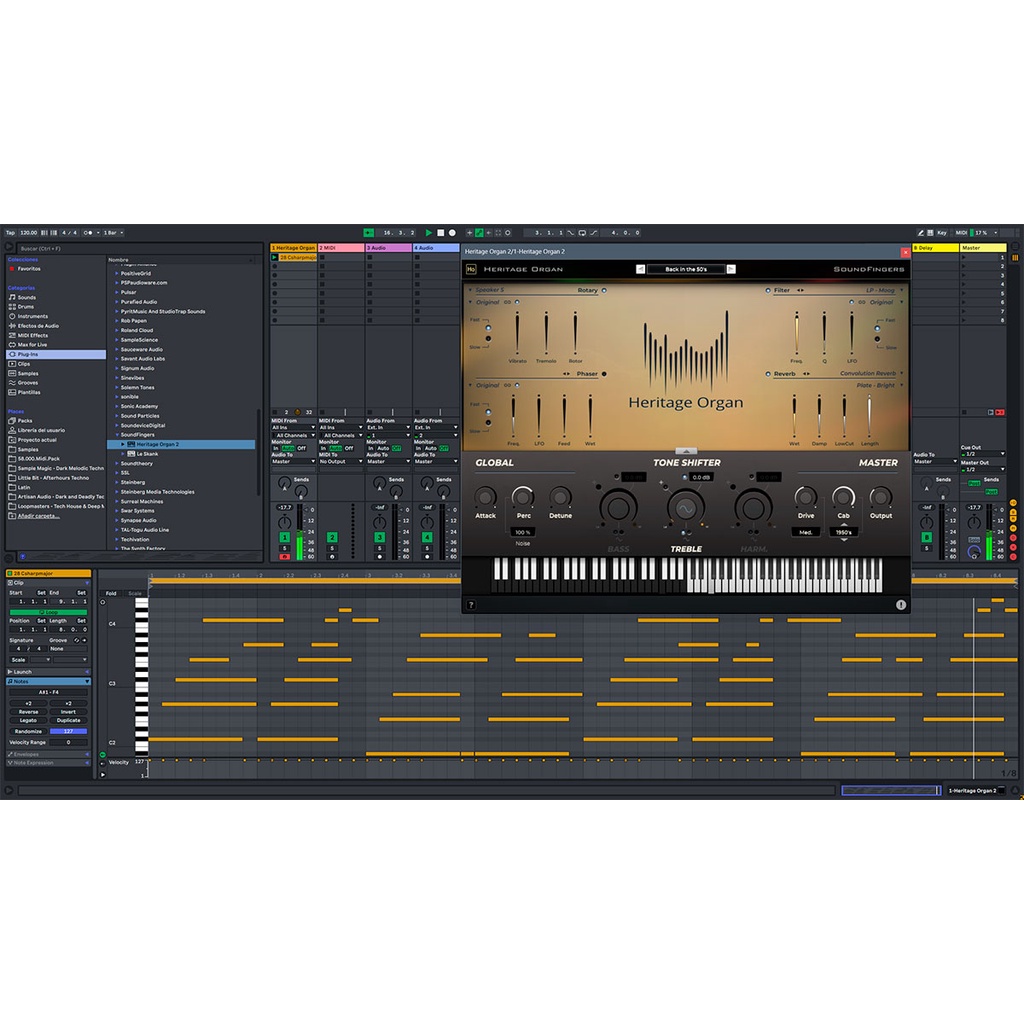
Task: Open Efectos de Audio category icon
Action: pyautogui.click(x=12, y=325)
